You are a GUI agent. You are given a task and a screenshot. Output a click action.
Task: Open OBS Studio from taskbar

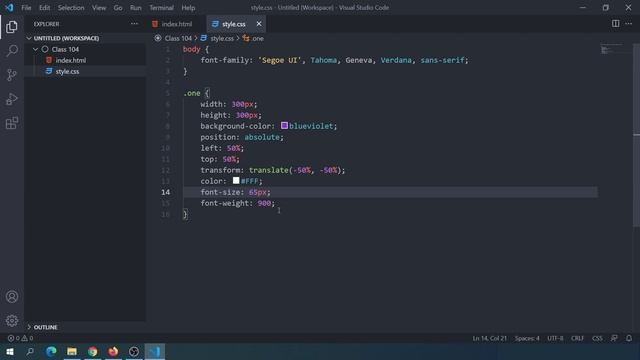tap(134, 351)
